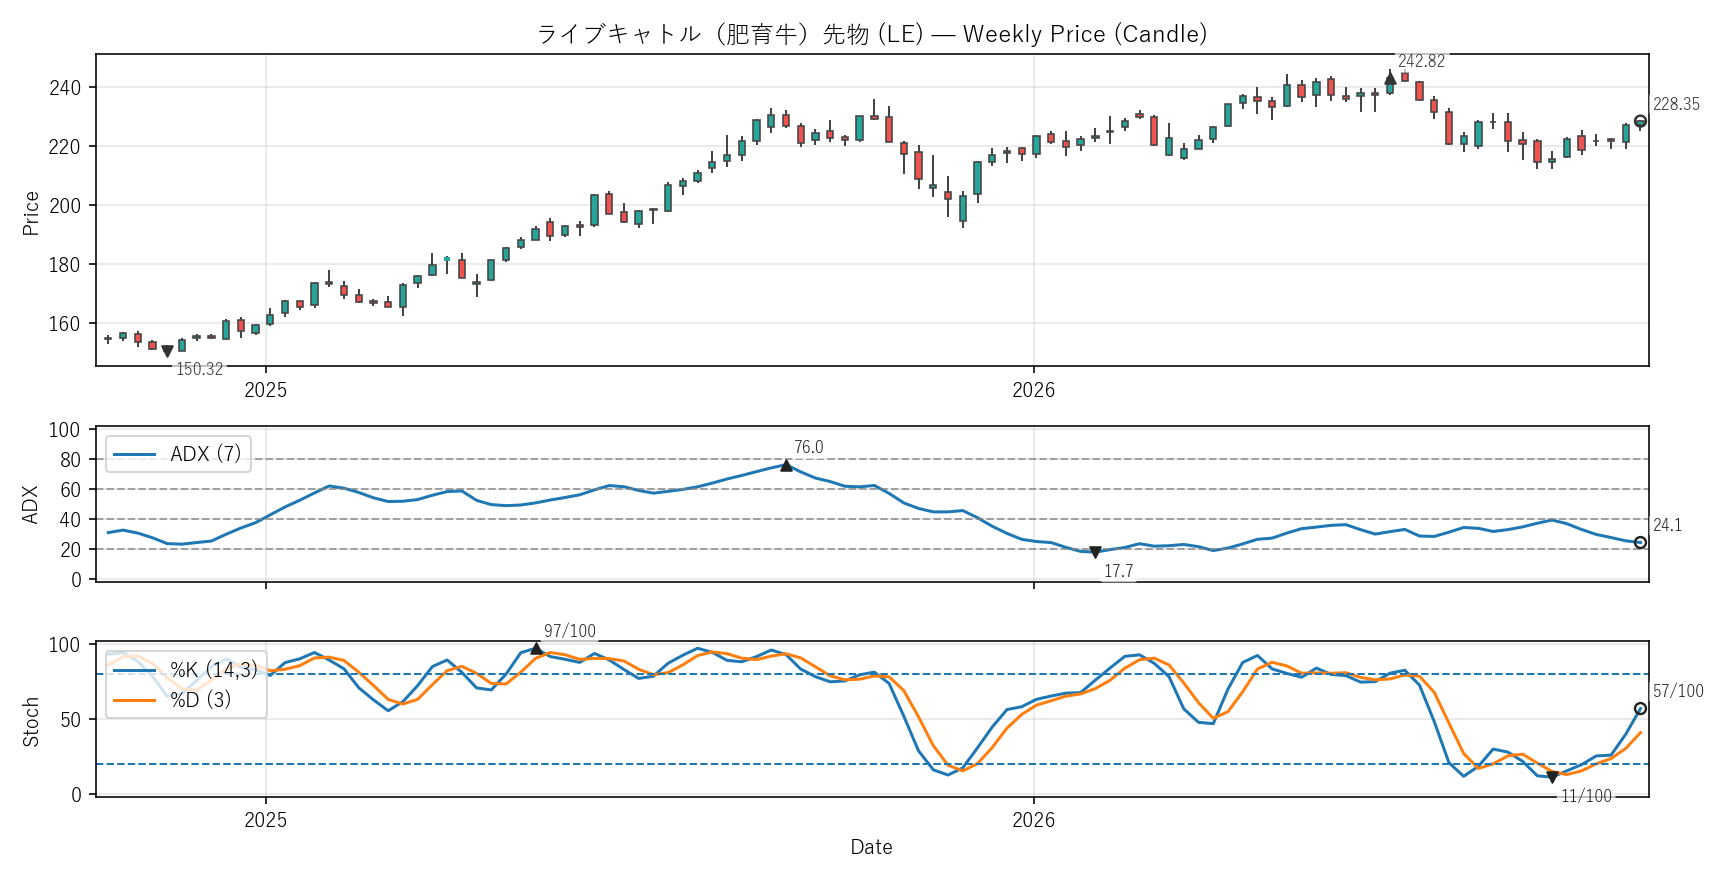Click the price low triangle marker
Image resolution: width=1728 pixels, height=878 pixels.
(168, 352)
